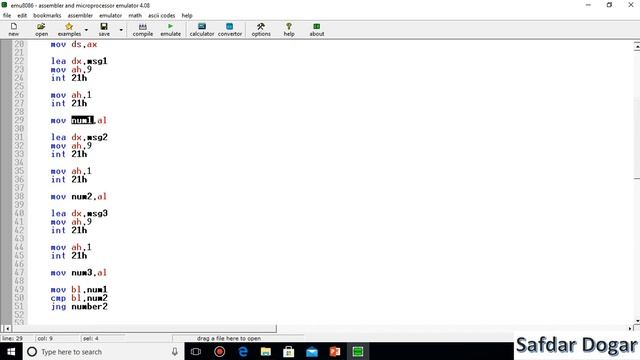Click the 'lea dx,msg3' code line
Image resolution: width=640 pixels, height=360 pixels.
[x=79, y=213]
